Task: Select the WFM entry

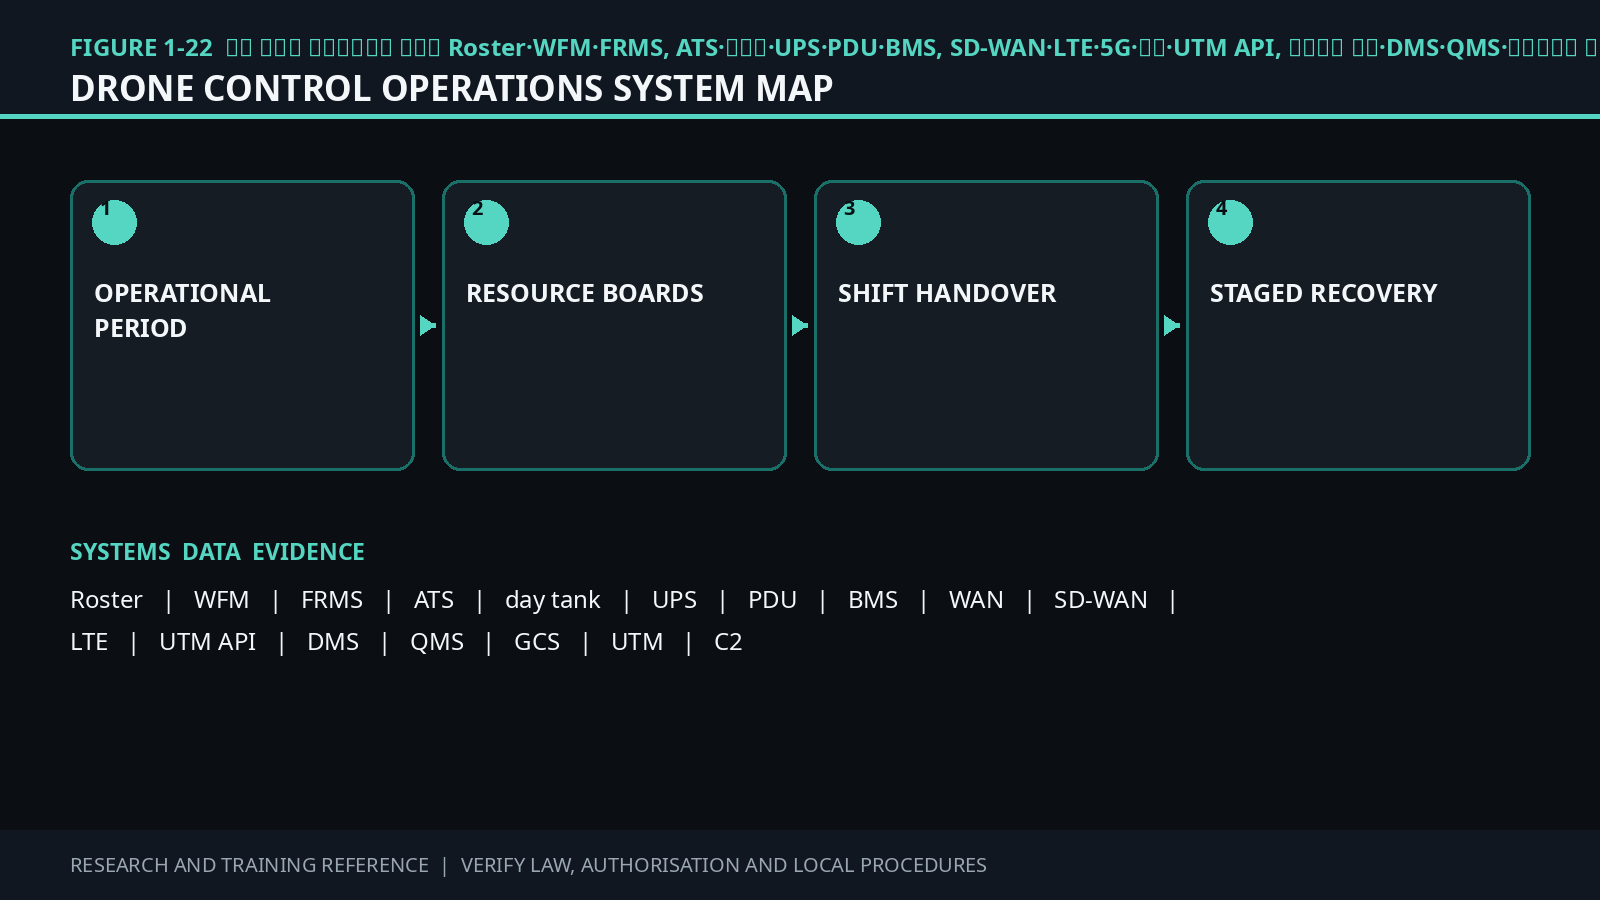Action: [221, 600]
